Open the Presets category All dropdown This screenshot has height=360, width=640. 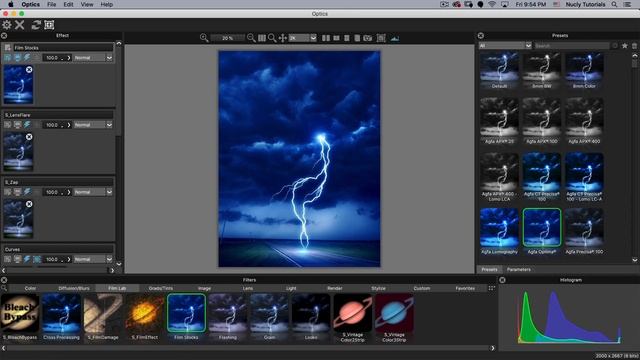point(505,46)
